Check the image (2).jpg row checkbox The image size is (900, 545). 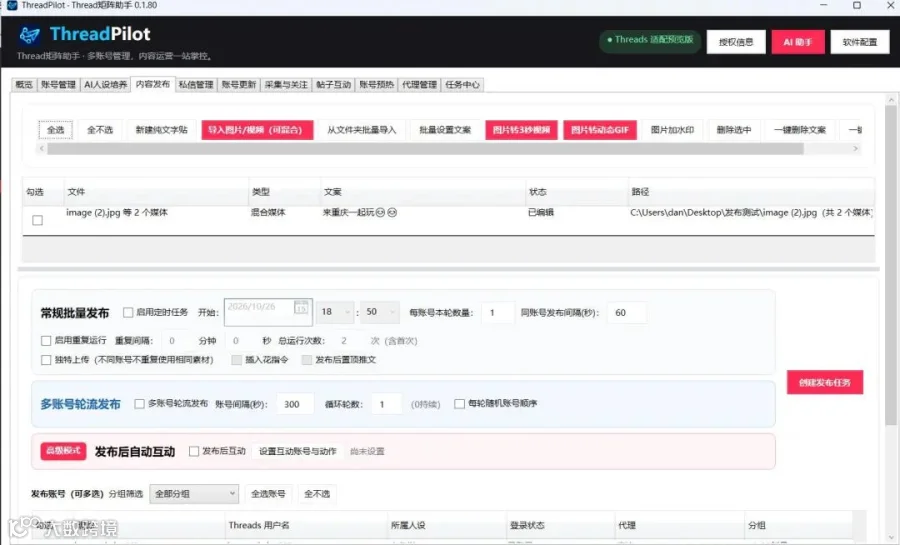click(x=37, y=220)
